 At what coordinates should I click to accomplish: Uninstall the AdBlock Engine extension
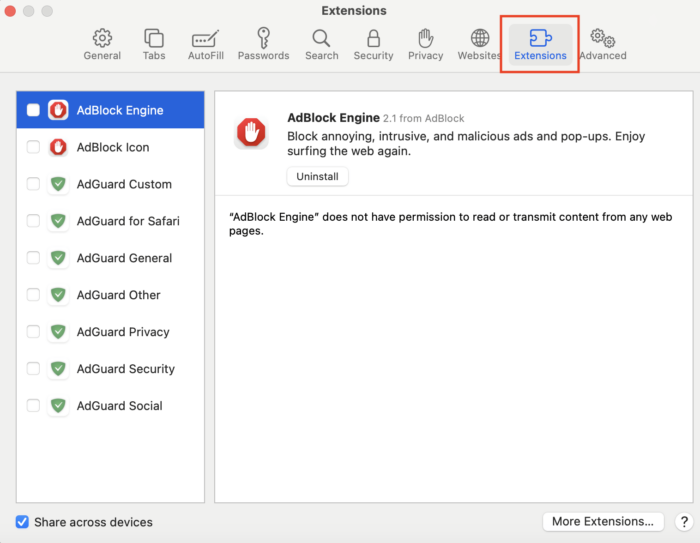(x=317, y=176)
